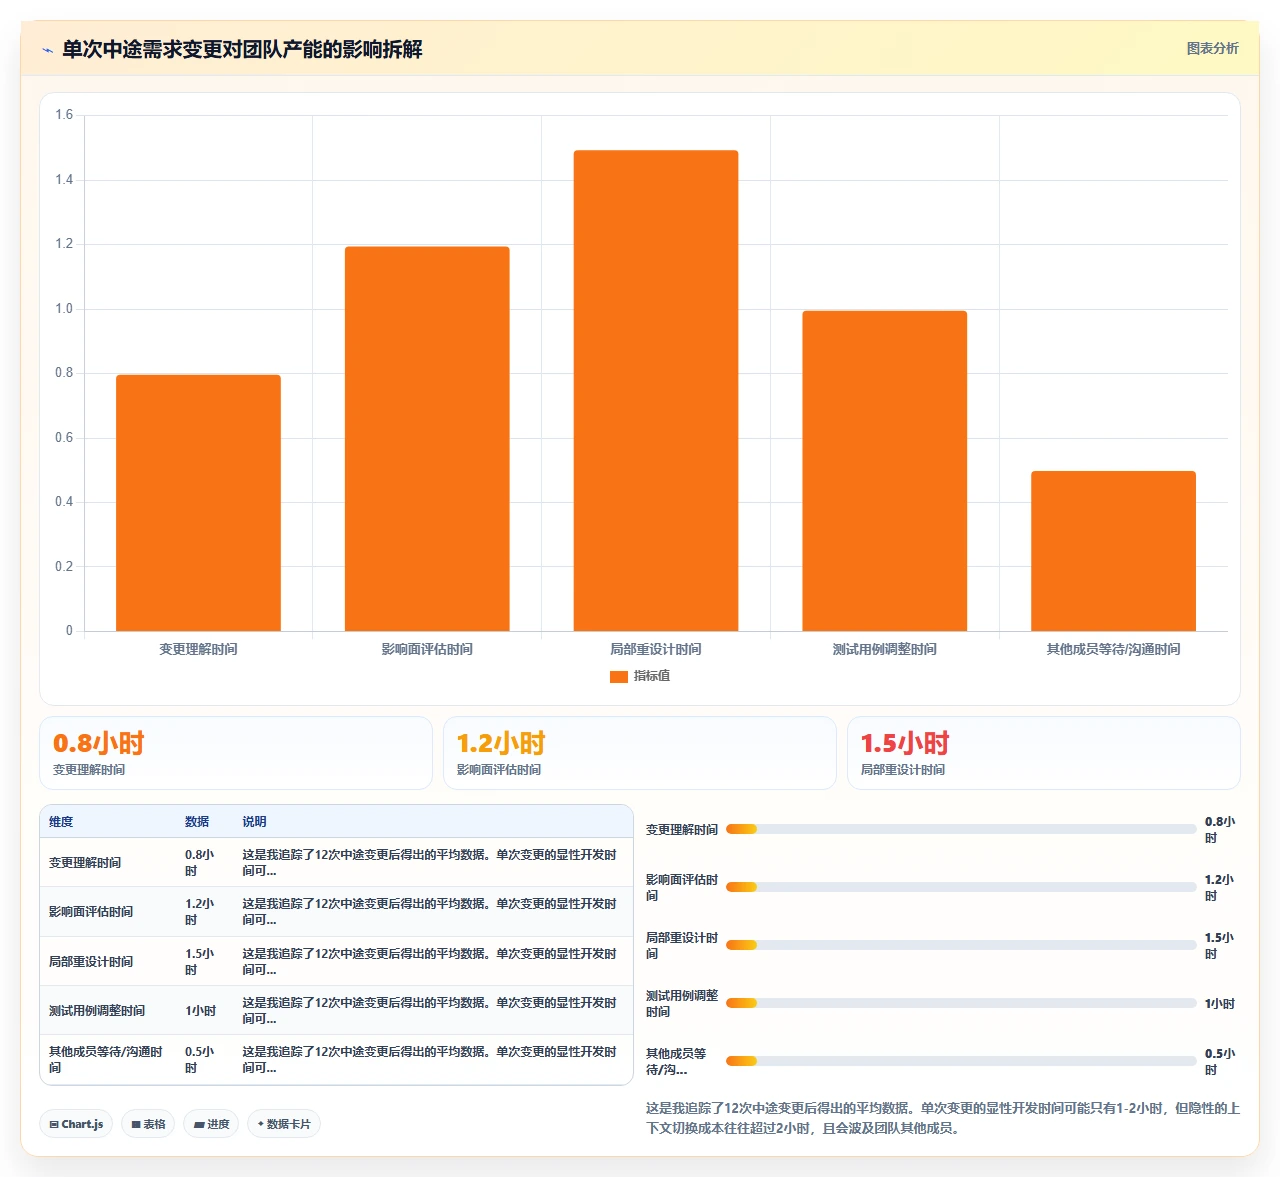This screenshot has width=1280, height=1177.
Task: Click the 测试用例调整时间 x-axis label
Action: point(885,649)
